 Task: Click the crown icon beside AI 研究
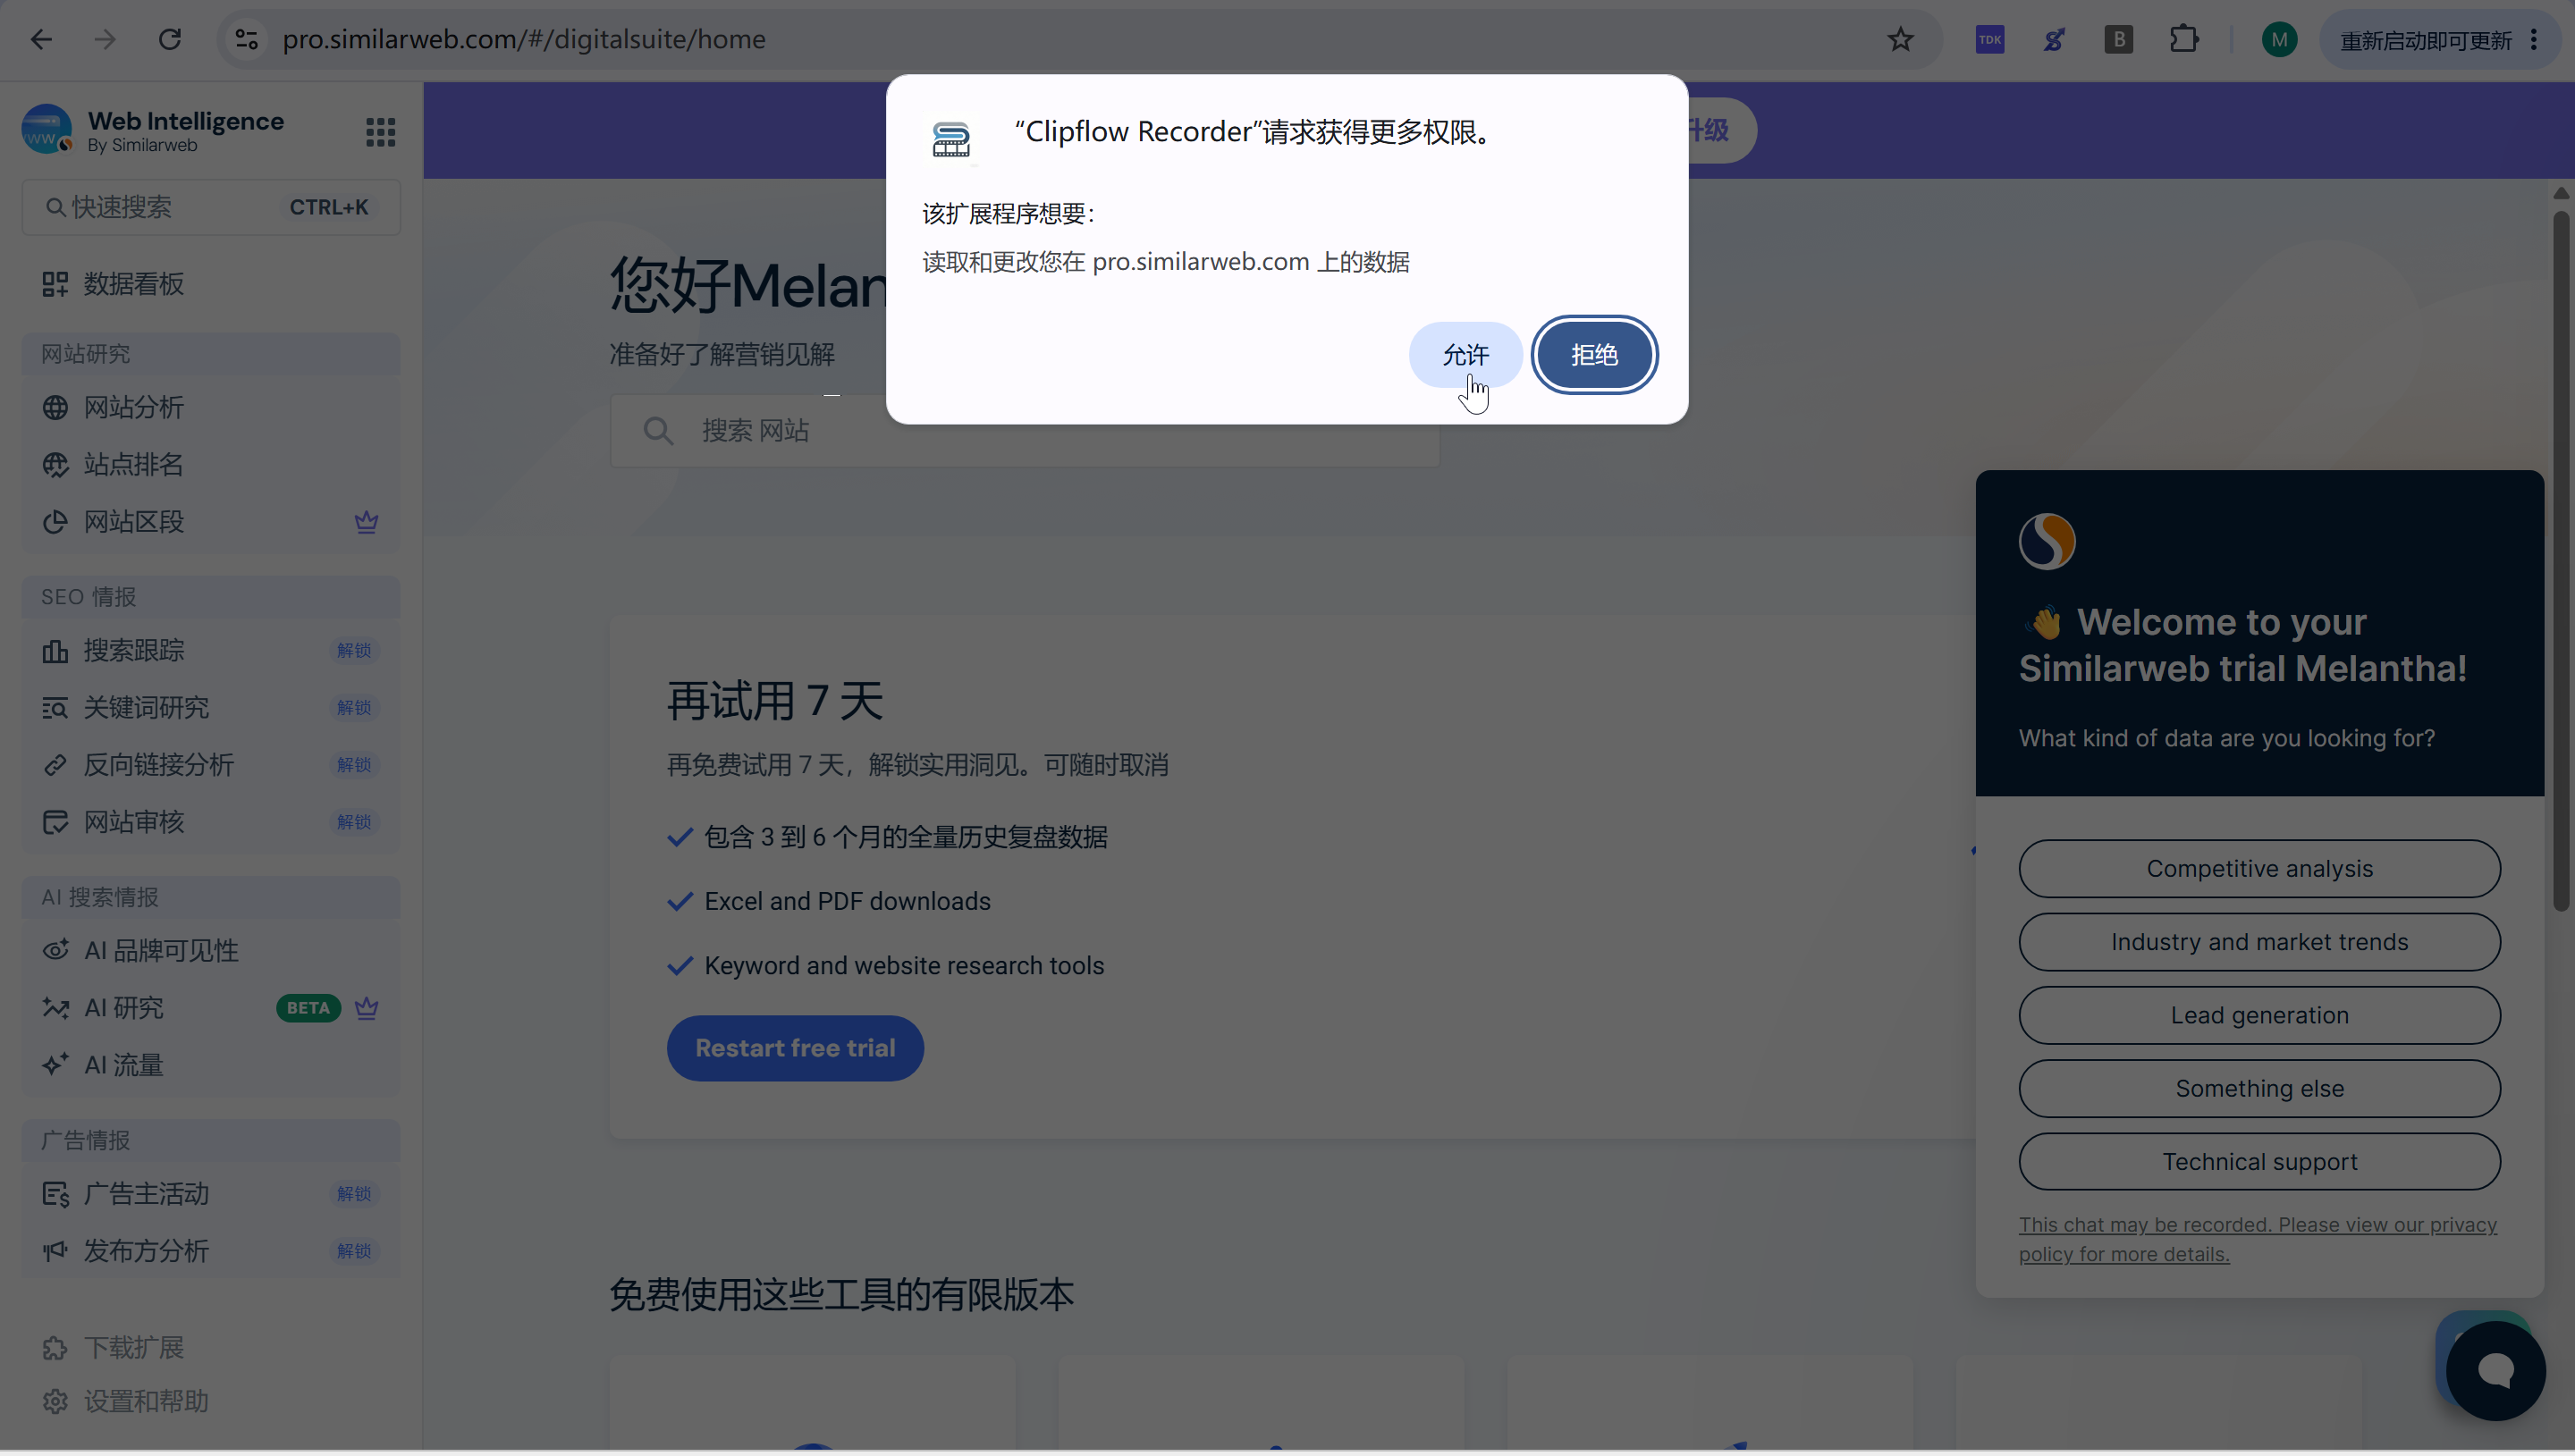(366, 1008)
